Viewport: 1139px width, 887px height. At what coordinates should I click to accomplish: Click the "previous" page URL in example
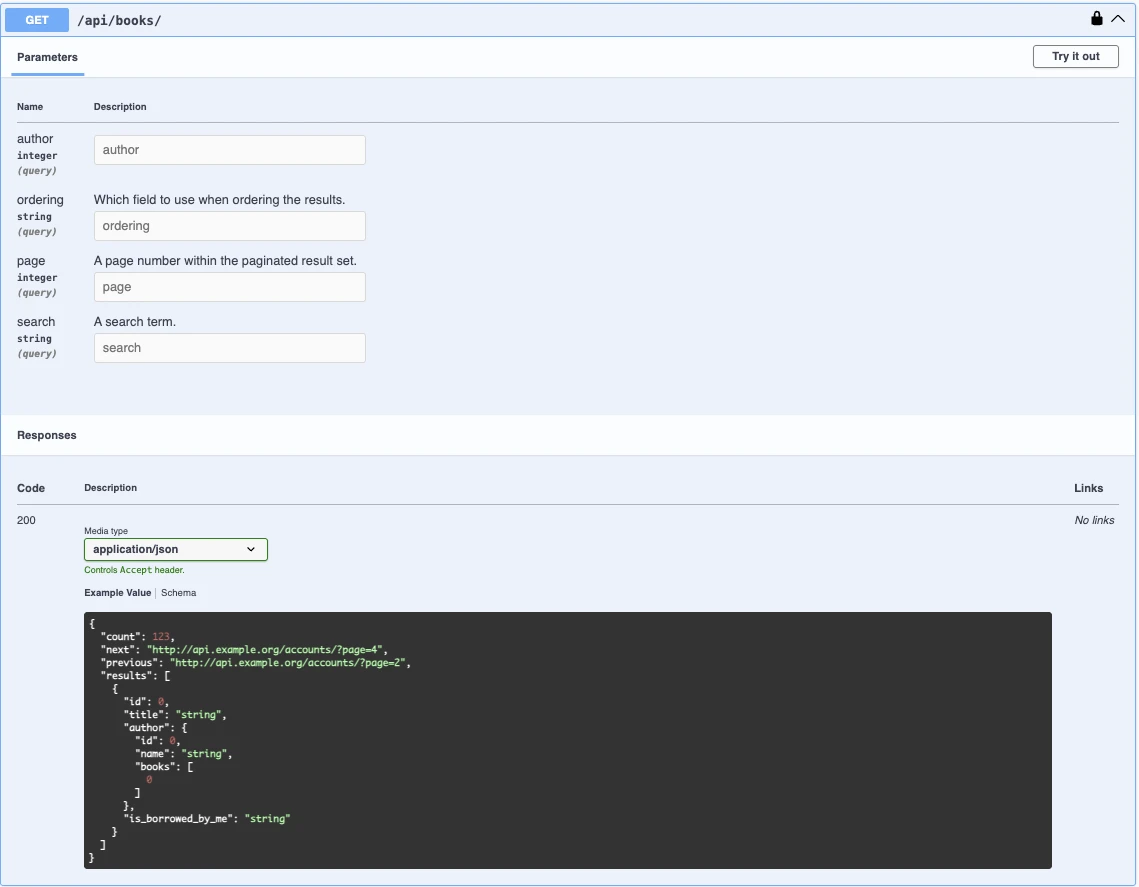pos(290,662)
